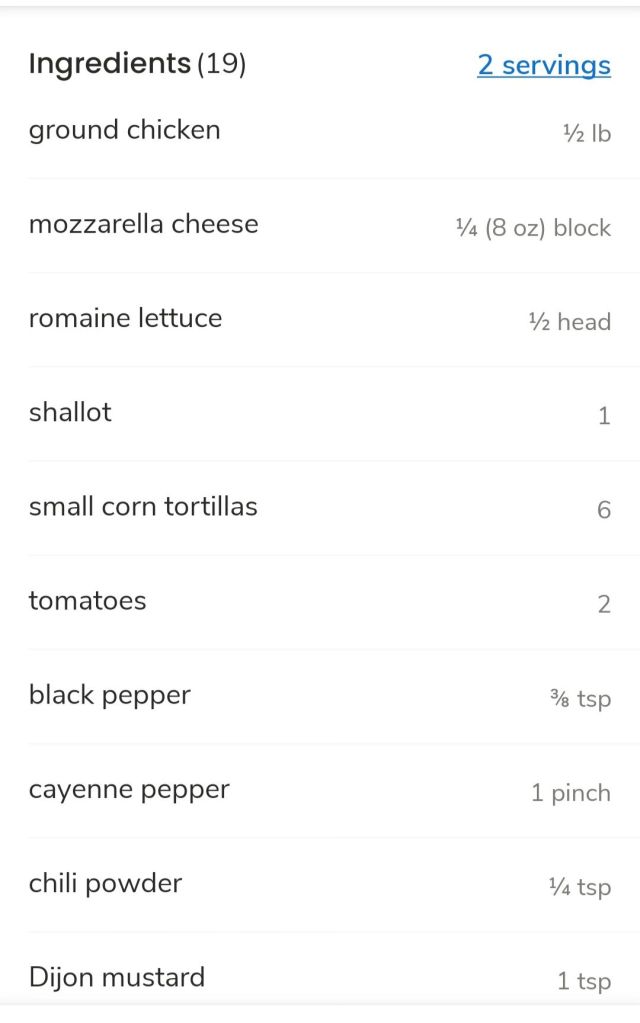Click the shallot ingredient
Viewport: 640px width, 1023px height.
[x=70, y=412]
